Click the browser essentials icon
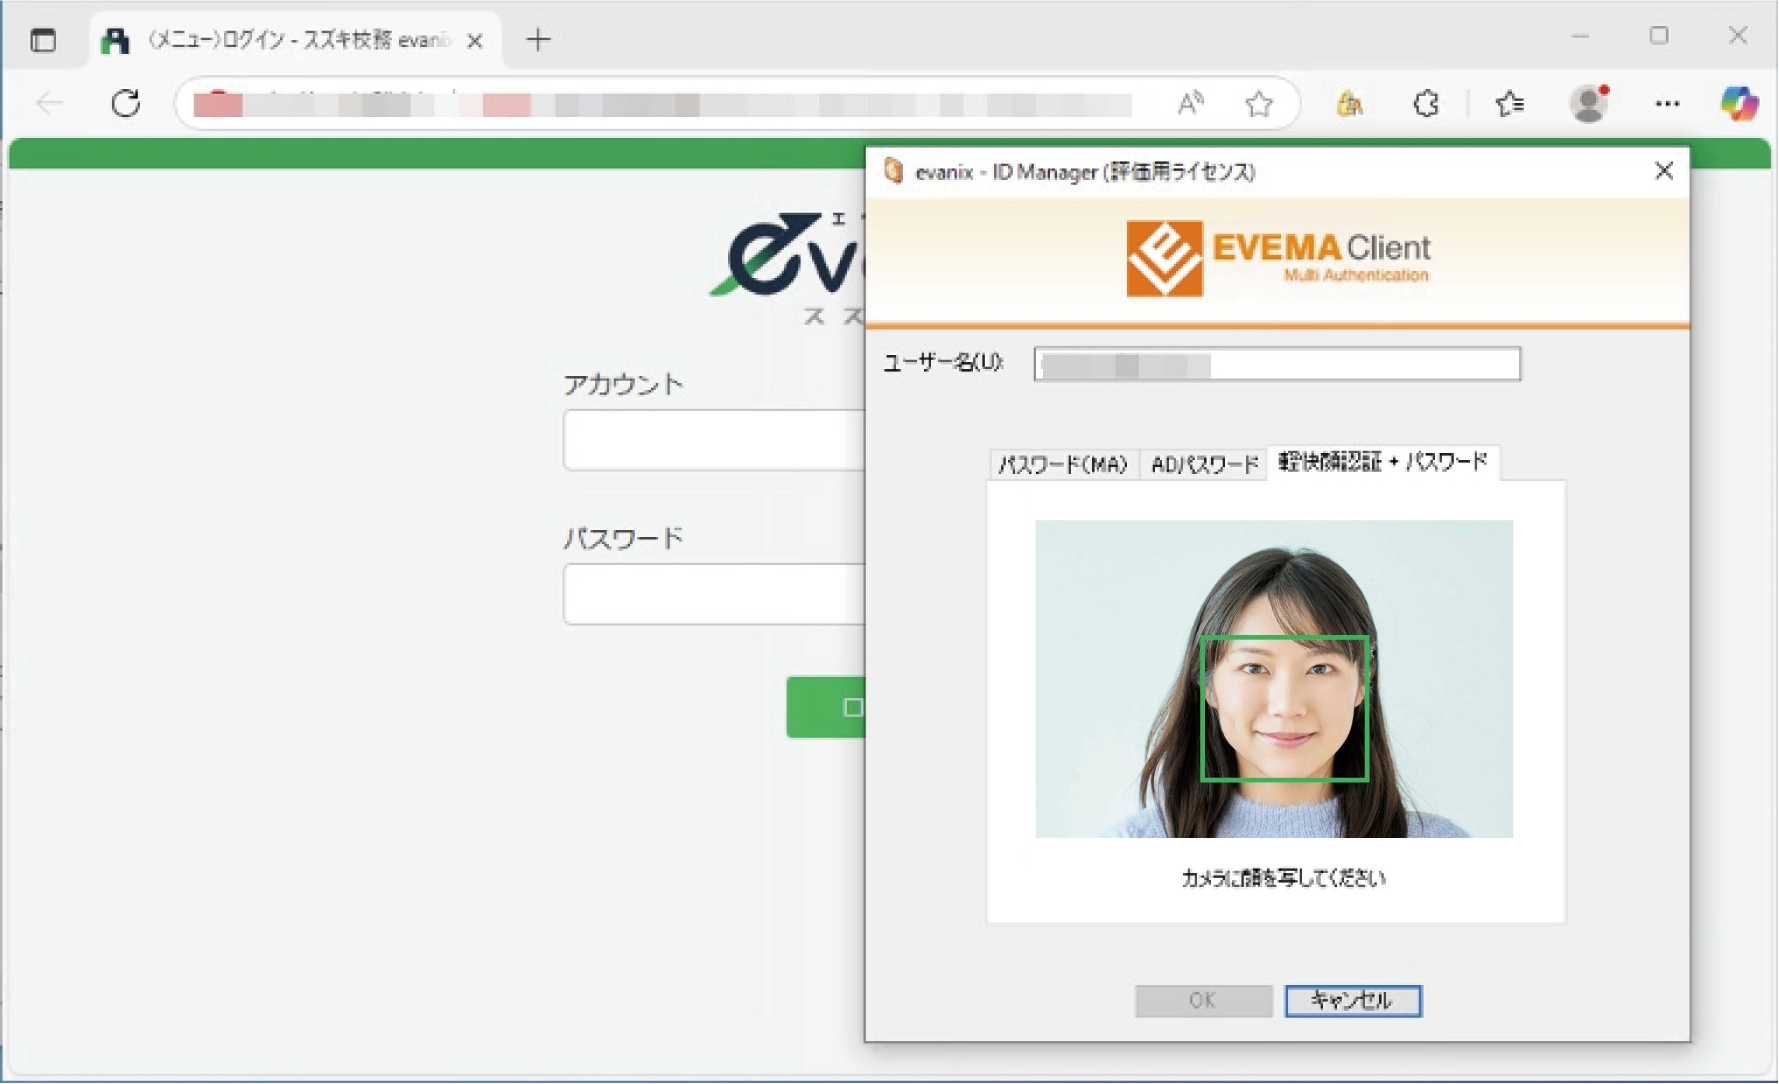Screen dimensions: 1779x1084 tap(1425, 103)
